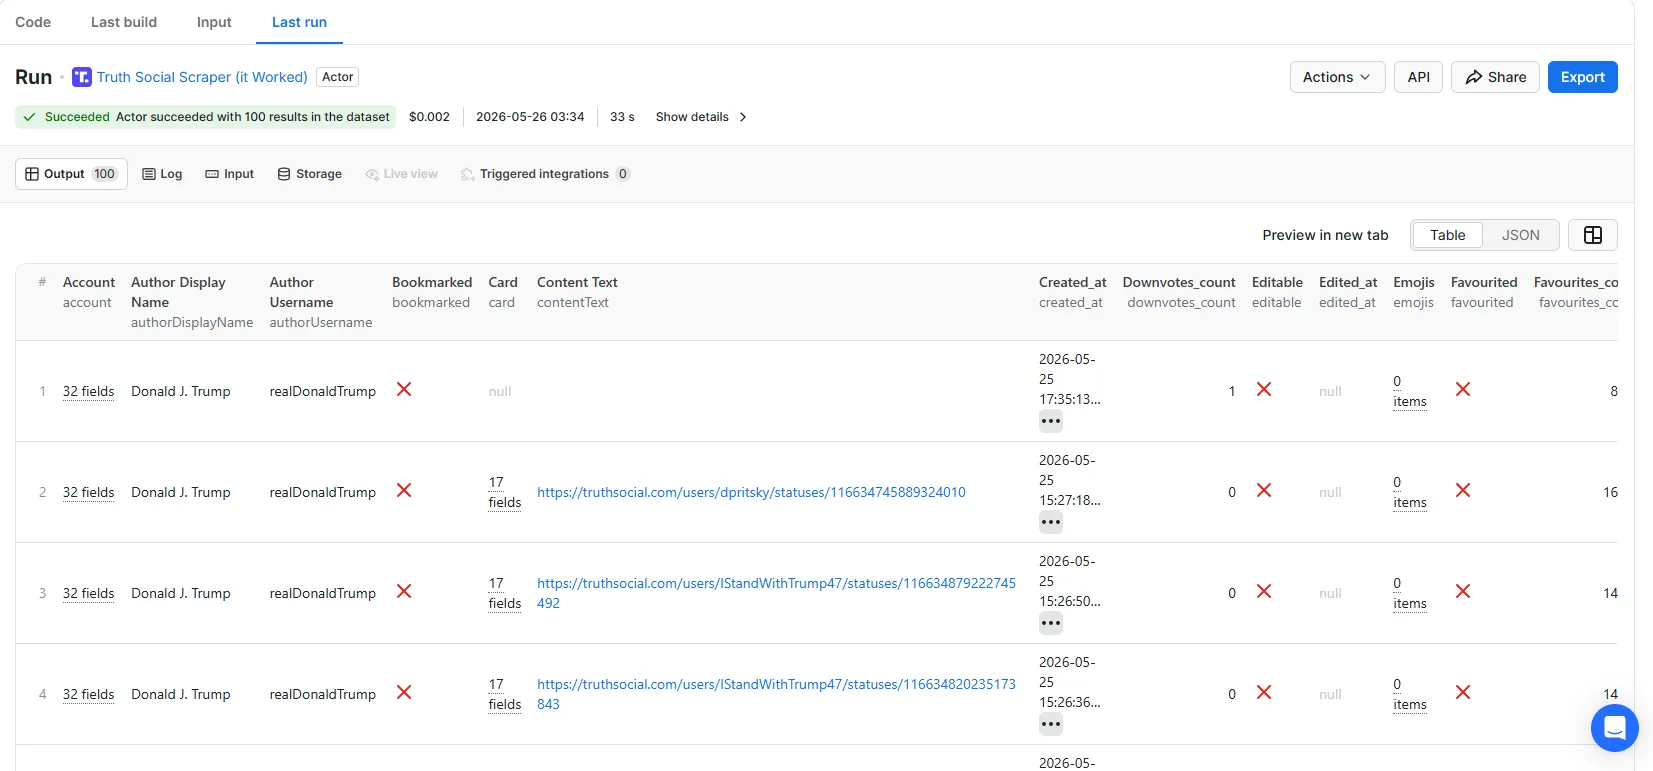Image resolution: width=1653 pixels, height=771 pixels.
Task: Click the Bookmarked column header
Action: [x=432, y=282]
